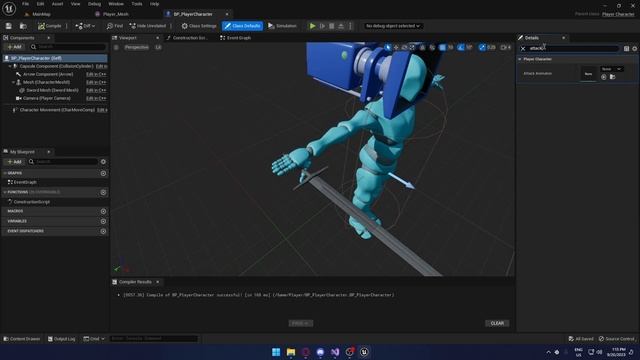Click the Class Defaults button

click(242, 26)
